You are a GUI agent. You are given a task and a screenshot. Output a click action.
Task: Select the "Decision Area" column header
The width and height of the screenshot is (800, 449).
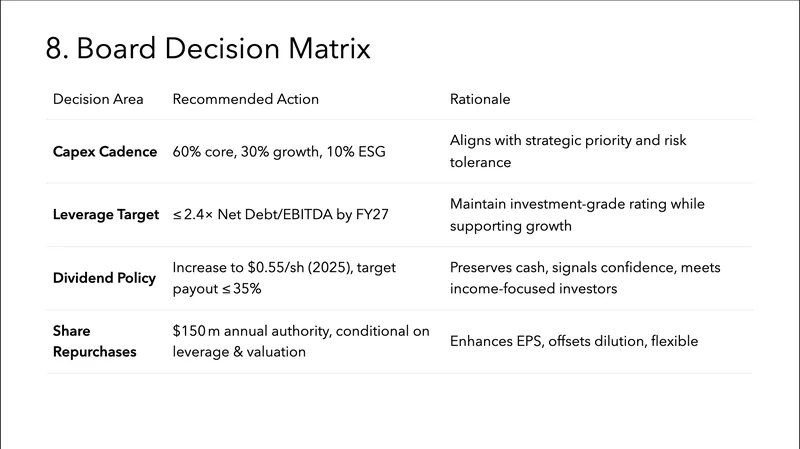(98, 99)
